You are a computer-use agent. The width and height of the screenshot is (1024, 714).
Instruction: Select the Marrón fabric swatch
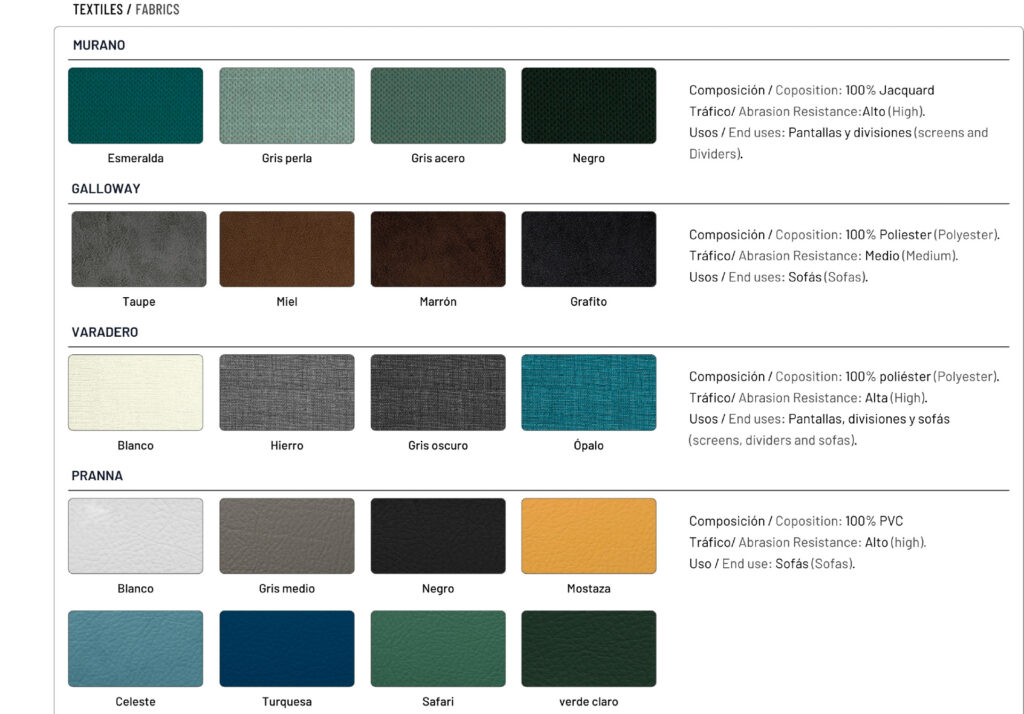coord(437,249)
